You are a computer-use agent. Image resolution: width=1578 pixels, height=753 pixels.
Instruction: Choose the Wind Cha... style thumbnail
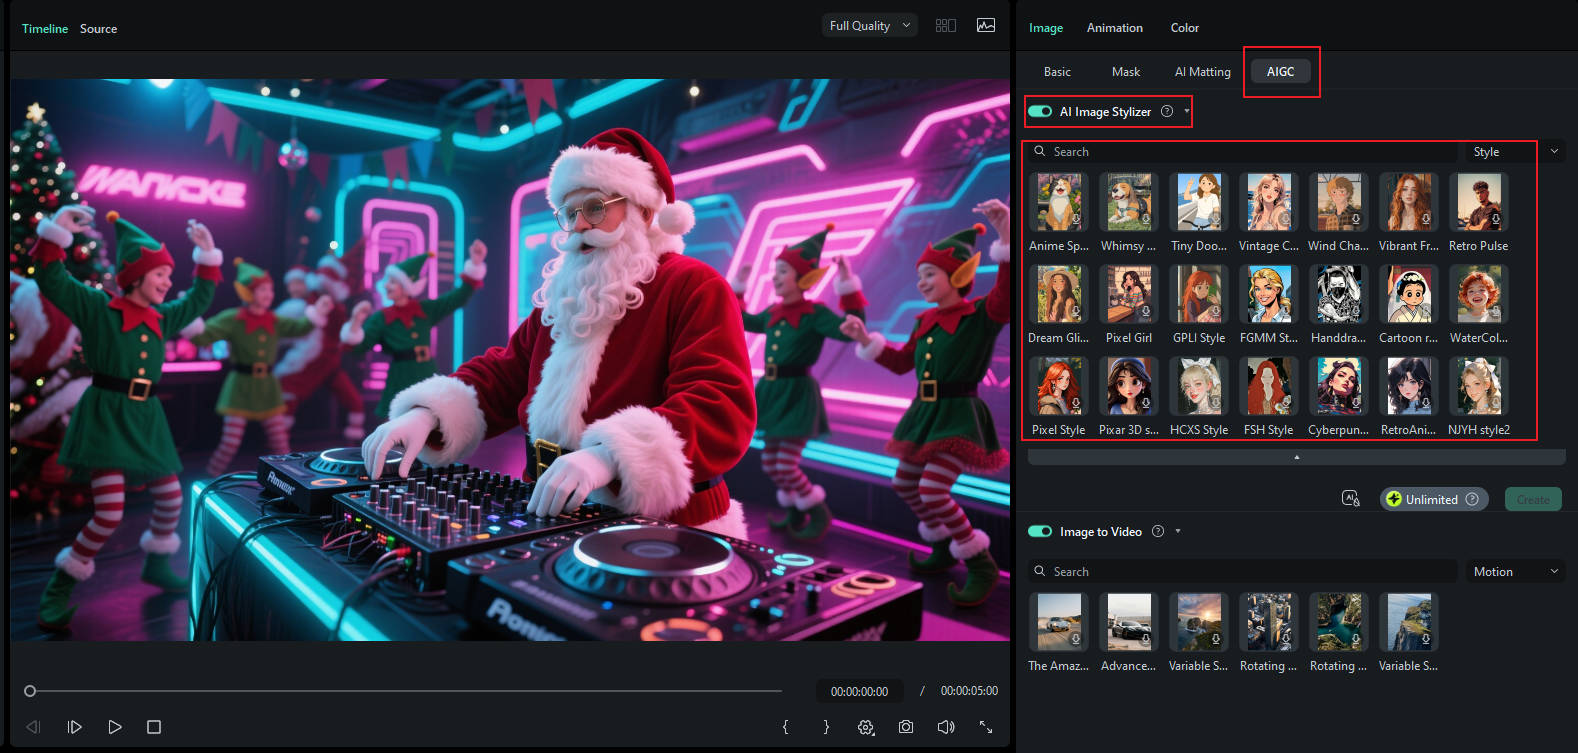(1339, 202)
